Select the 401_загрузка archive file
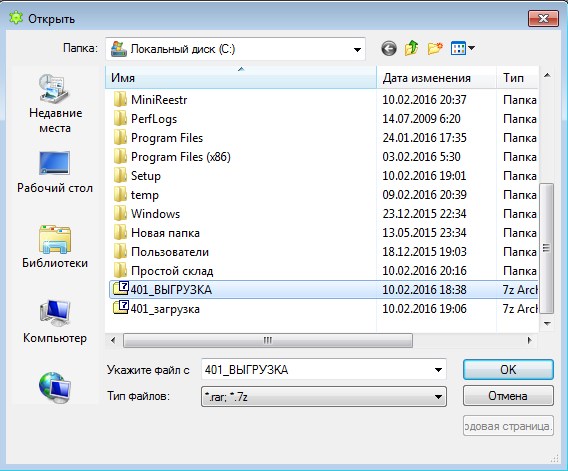Image resolution: width=568 pixels, height=471 pixels. pos(165,309)
